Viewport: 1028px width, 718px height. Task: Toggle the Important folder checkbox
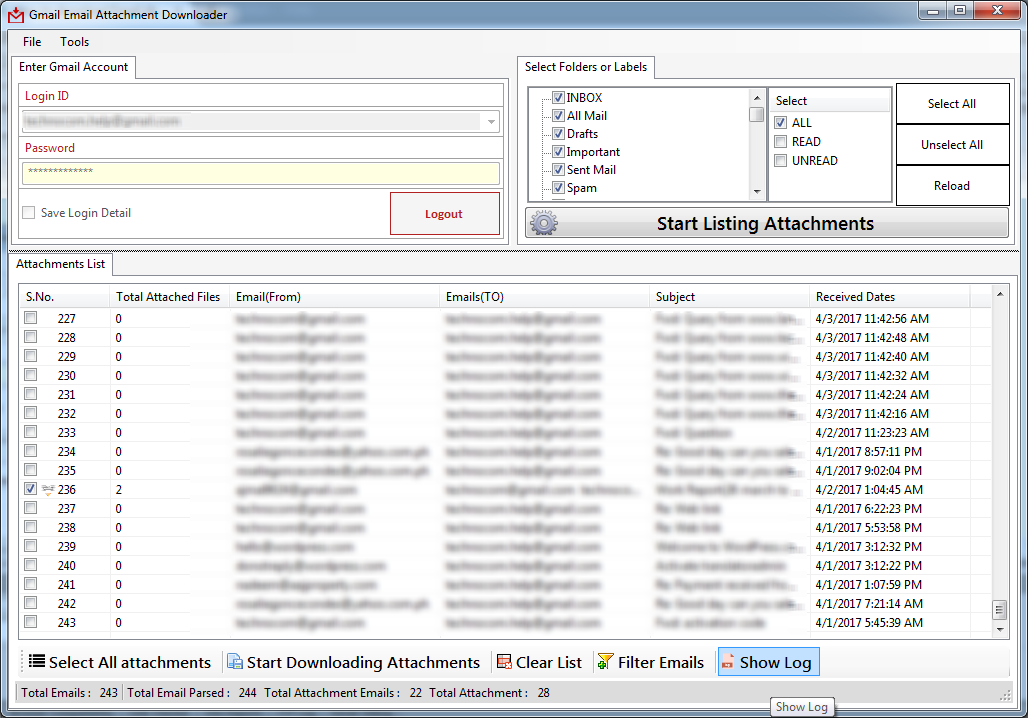point(559,151)
